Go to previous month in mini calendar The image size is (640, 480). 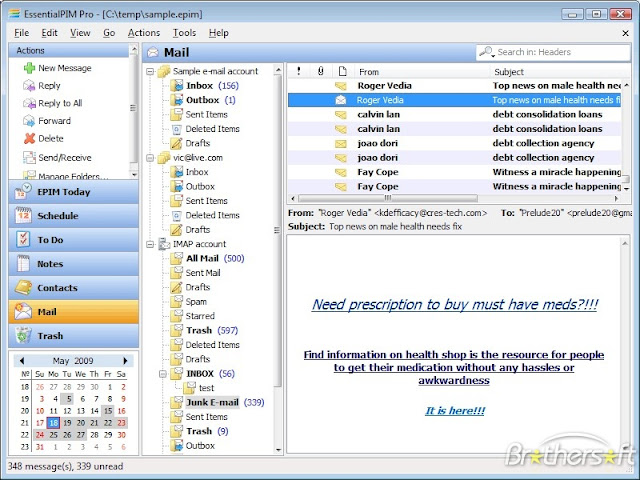click(x=22, y=361)
